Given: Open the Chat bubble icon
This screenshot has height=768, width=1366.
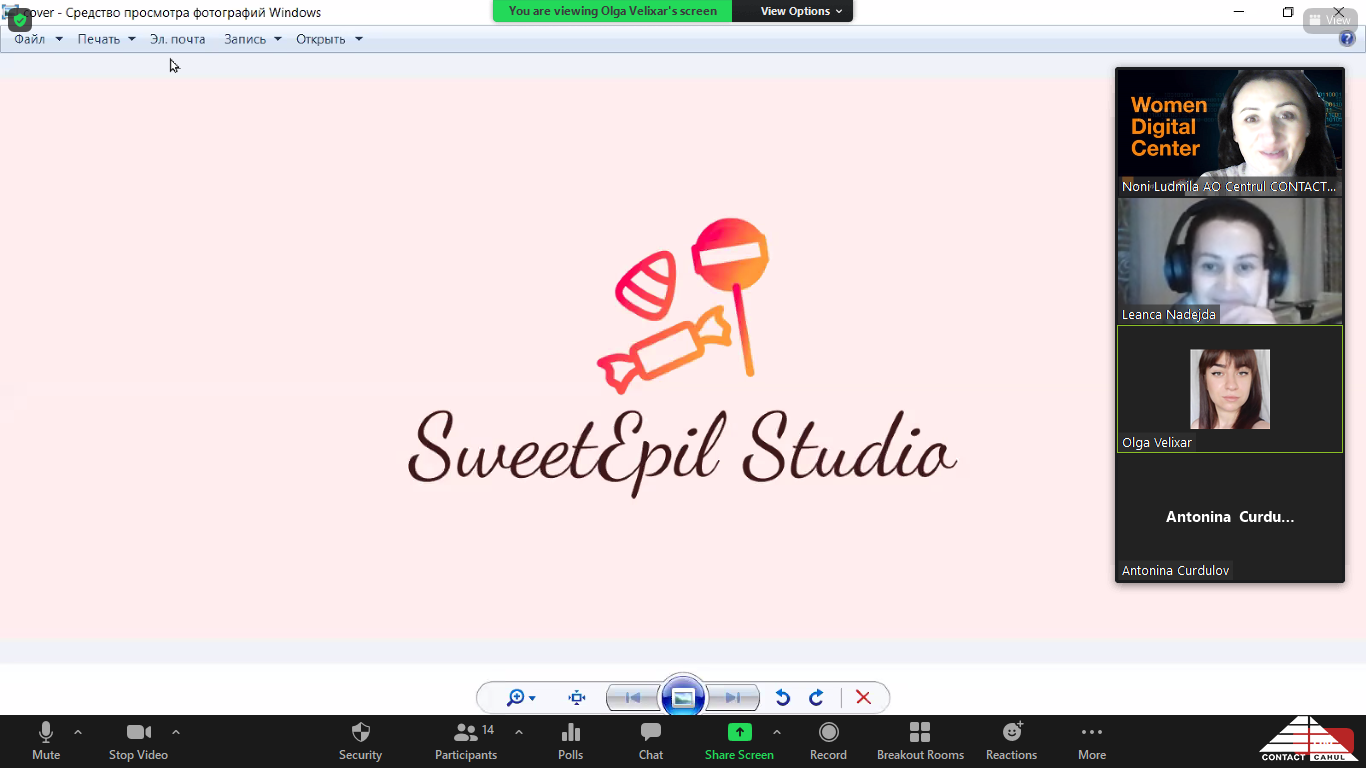Looking at the screenshot, I should click(x=651, y=733).
